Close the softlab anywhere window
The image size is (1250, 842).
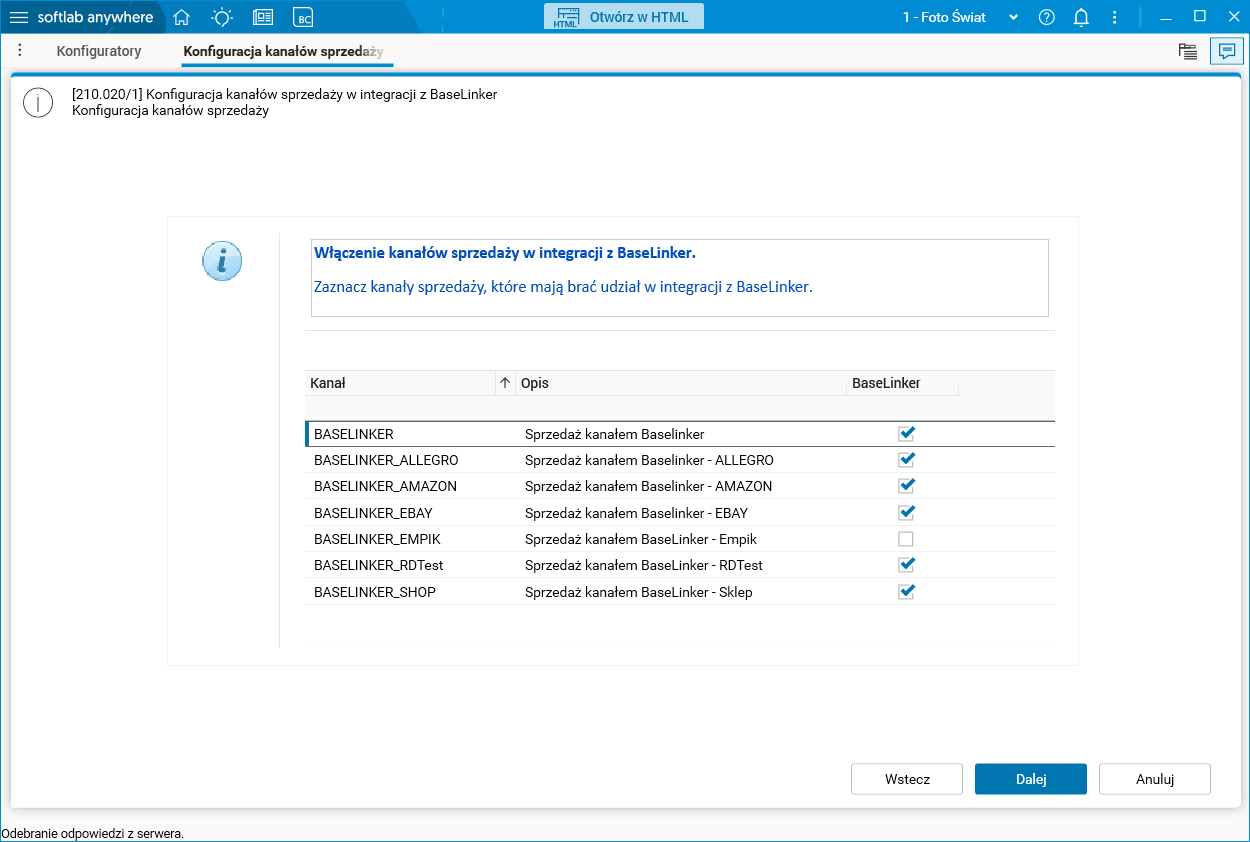1232,17
